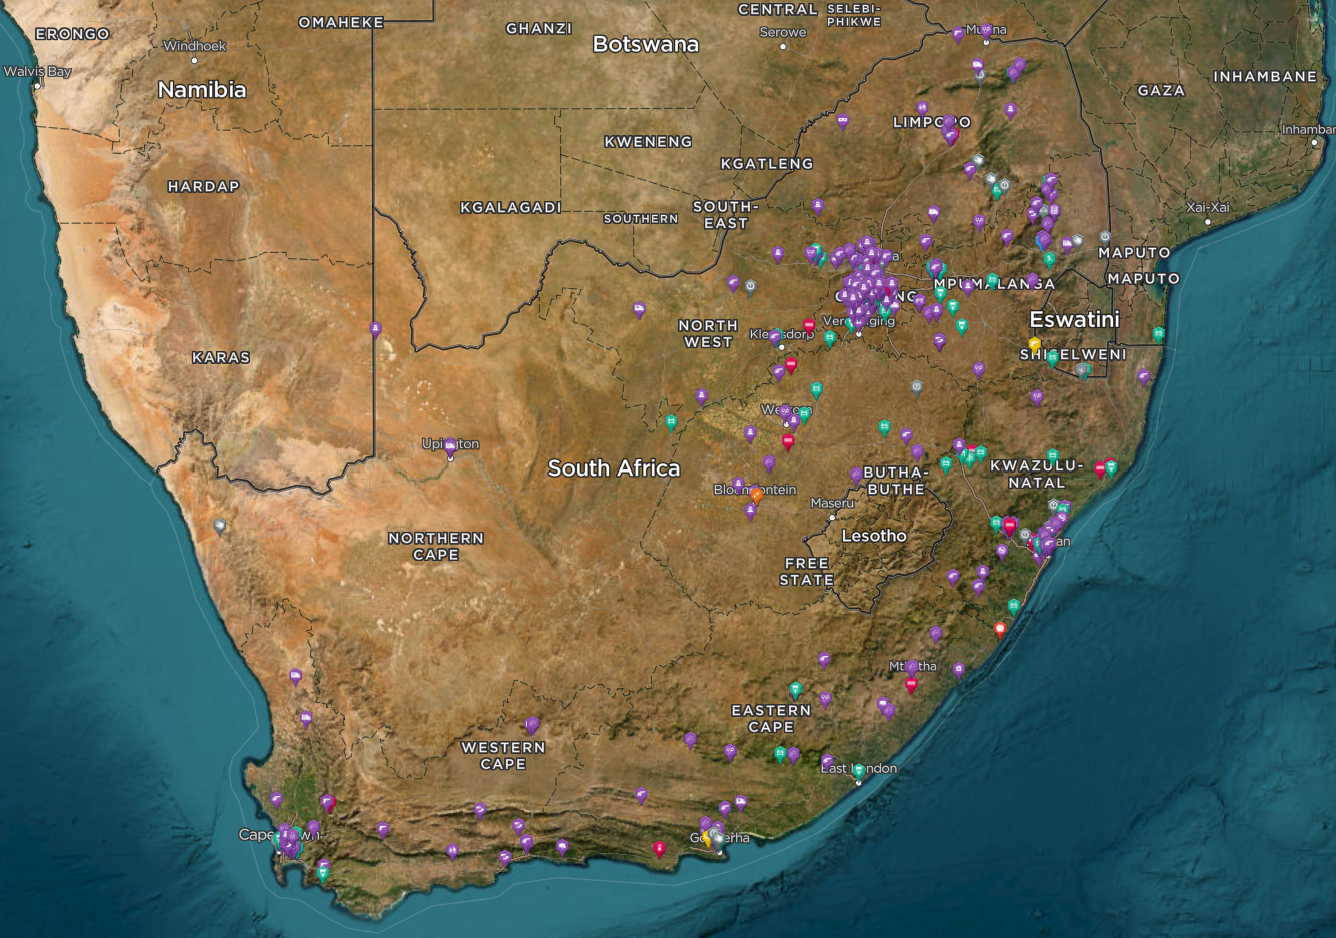The image size is (1336, 938).
Task: Click the NORTH WEST province label
Action: click(708, 333)
